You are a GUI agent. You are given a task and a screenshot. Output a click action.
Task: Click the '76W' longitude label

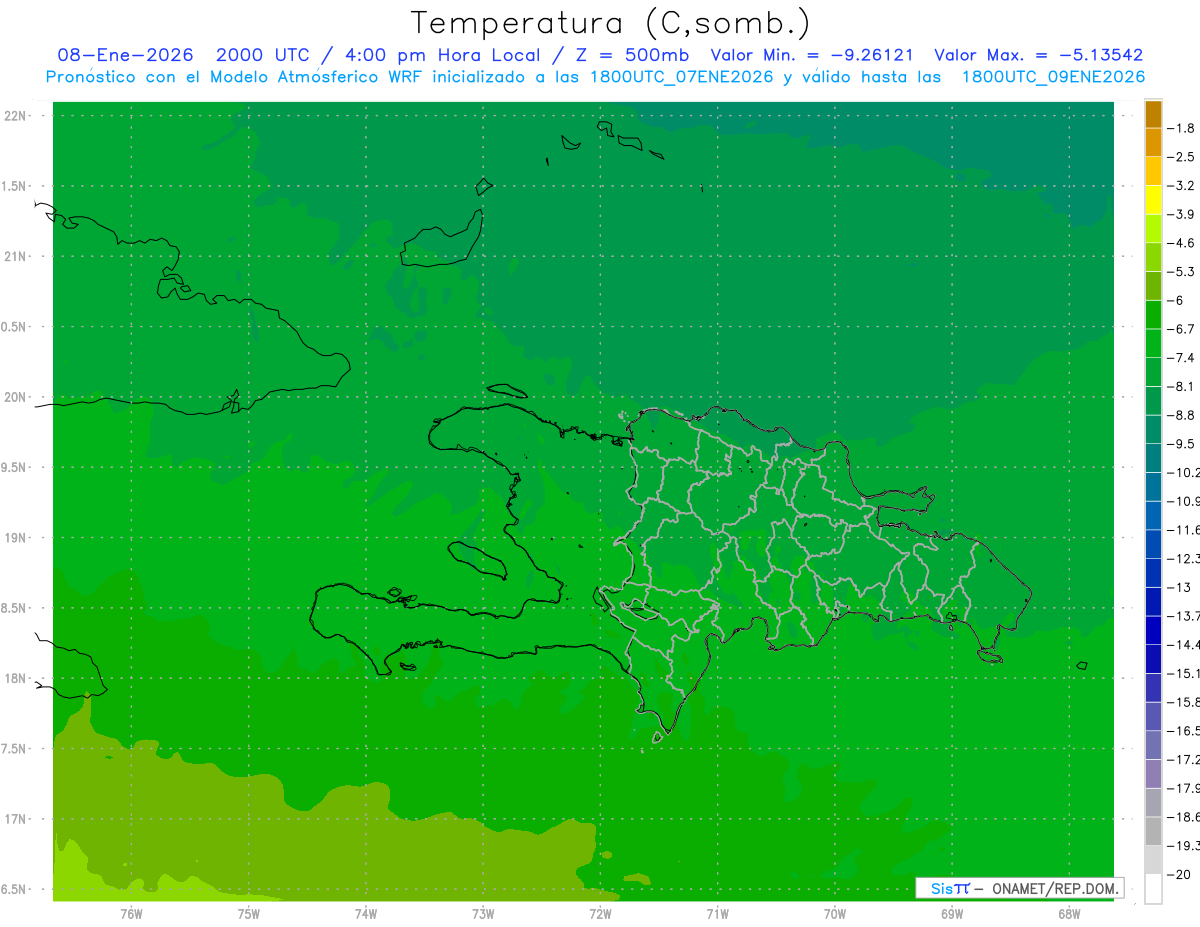point(131,914)
